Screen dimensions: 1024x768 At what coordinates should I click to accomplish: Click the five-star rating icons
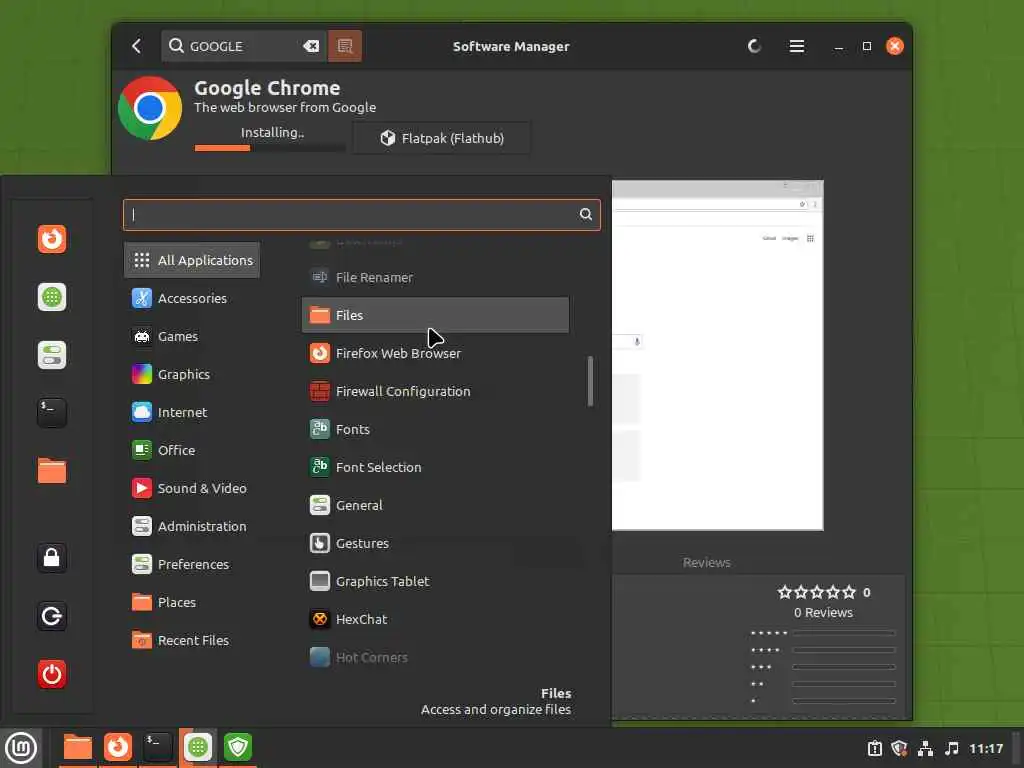(x=816, y=592)
